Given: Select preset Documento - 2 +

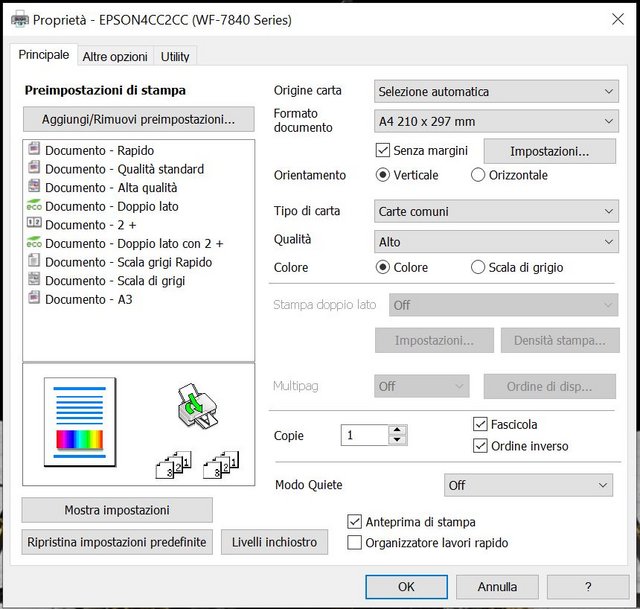Looking at the screenshot, I should click(x=91, y=225).
